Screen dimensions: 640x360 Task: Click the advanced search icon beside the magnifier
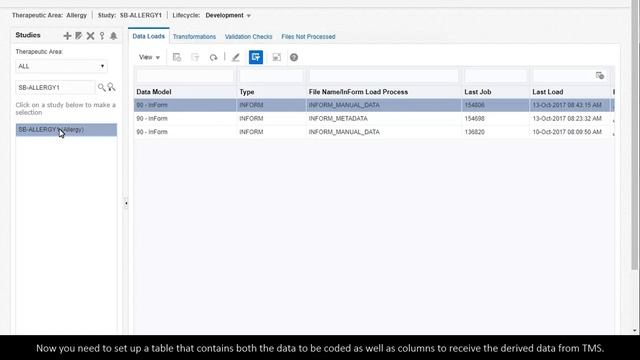111,87
